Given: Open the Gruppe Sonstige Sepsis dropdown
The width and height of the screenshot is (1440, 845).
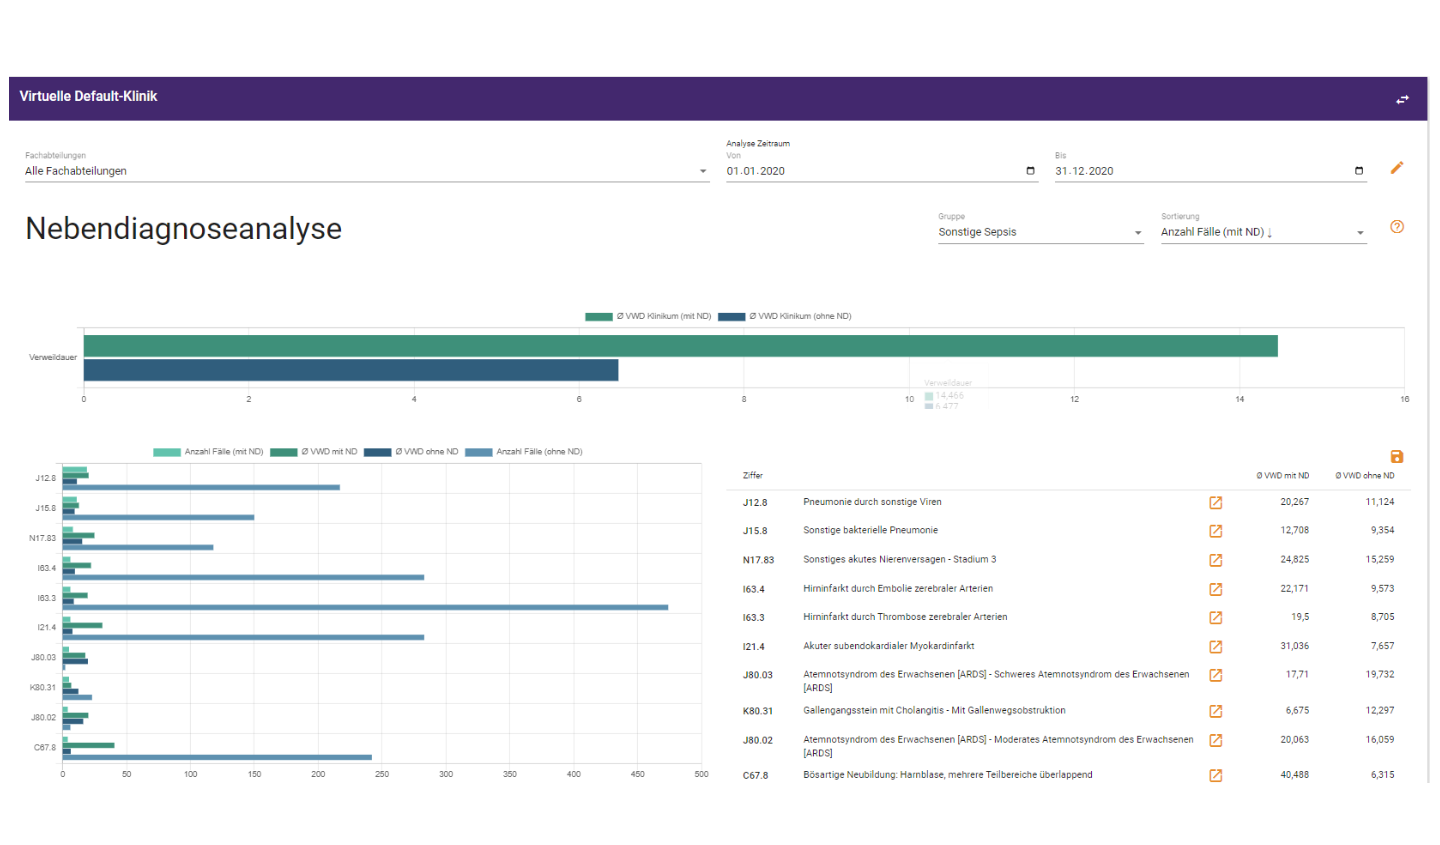Looking at the screenshot, I should point(1040,232).
